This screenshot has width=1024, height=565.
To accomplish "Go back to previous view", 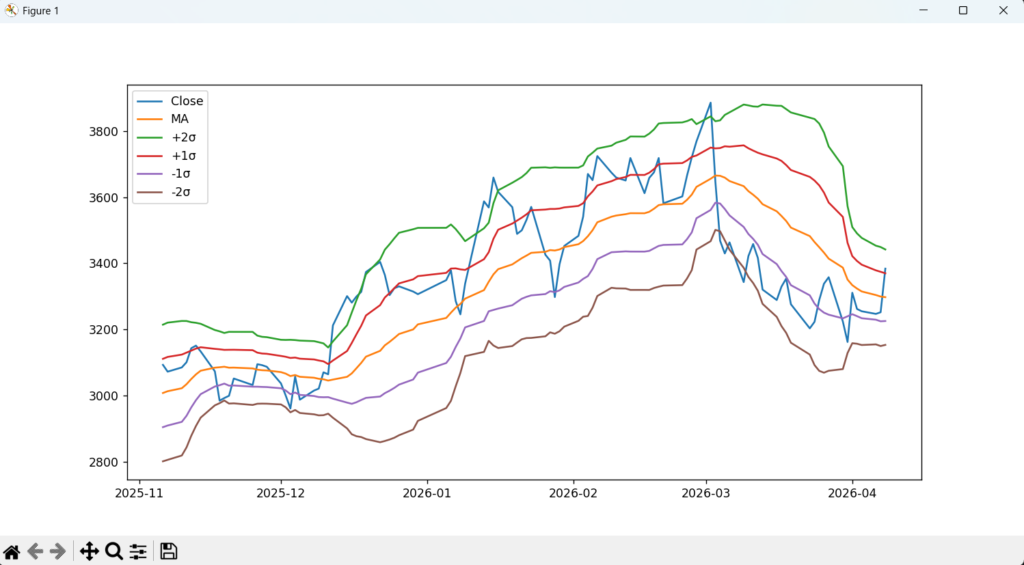I will tap(35, 551).
